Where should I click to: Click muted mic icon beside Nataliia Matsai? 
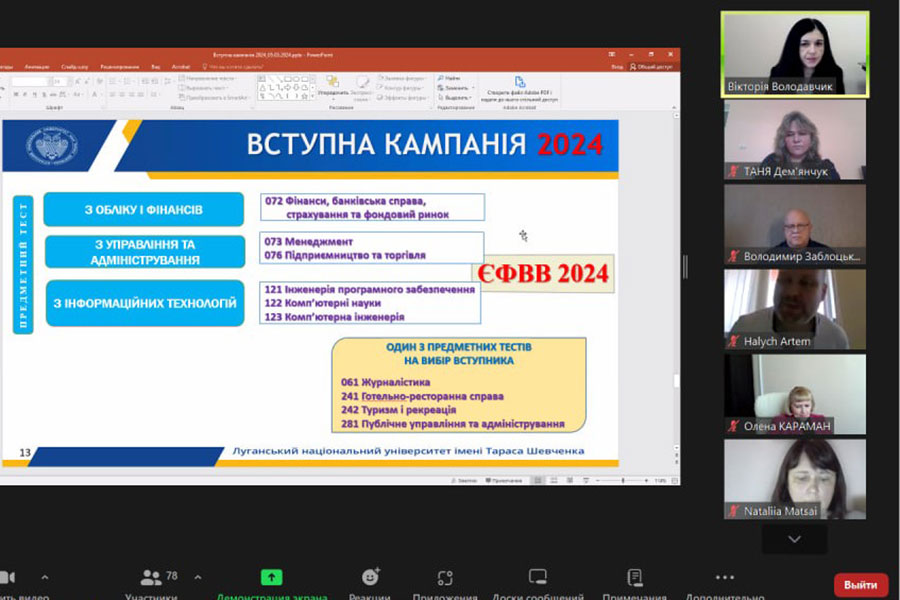coord(734,511)
